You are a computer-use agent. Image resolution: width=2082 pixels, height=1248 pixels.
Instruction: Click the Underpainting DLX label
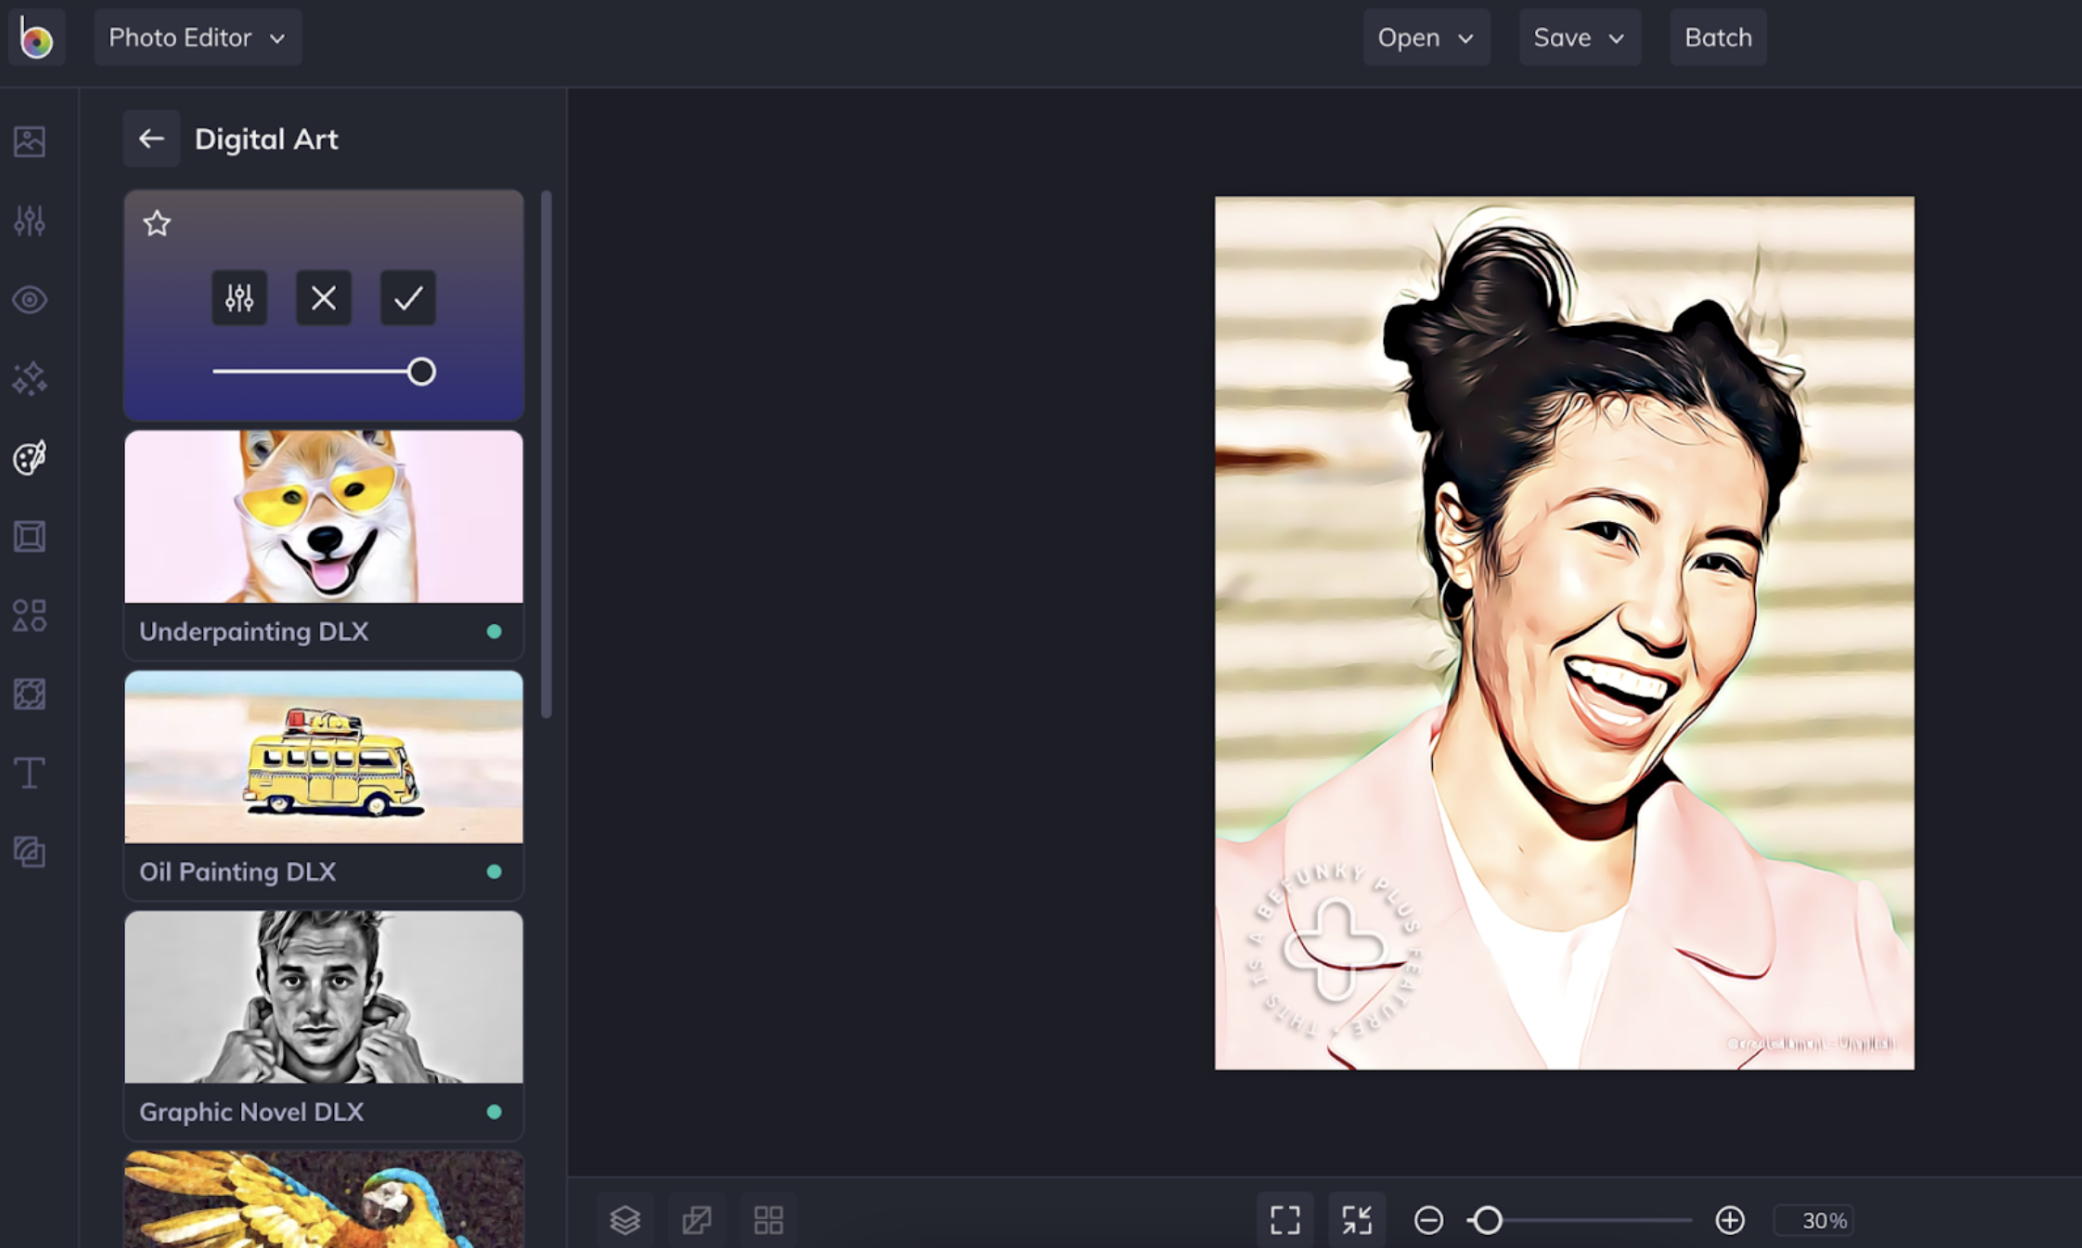tap(254, 632)
